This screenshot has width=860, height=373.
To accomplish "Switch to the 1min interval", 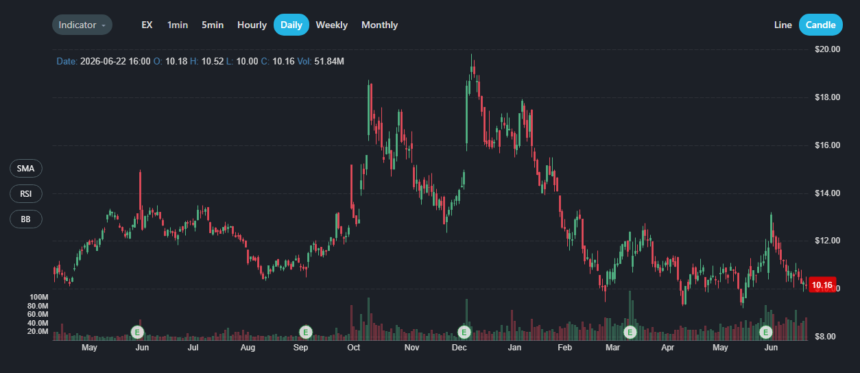I will click(x=177, y=25).
